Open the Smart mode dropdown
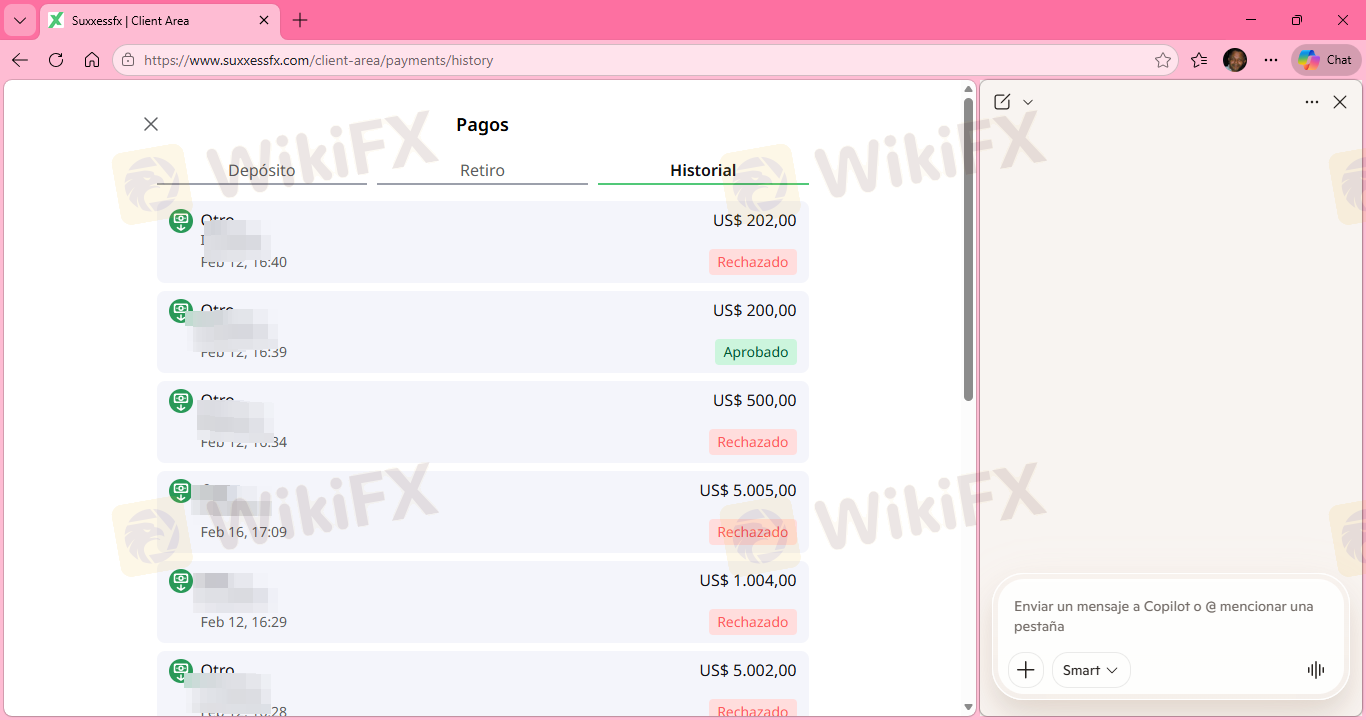 tap(1091, 670)
